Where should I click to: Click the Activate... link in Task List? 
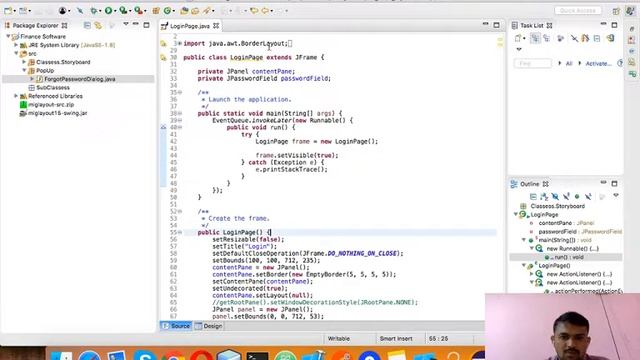point(598,64)
